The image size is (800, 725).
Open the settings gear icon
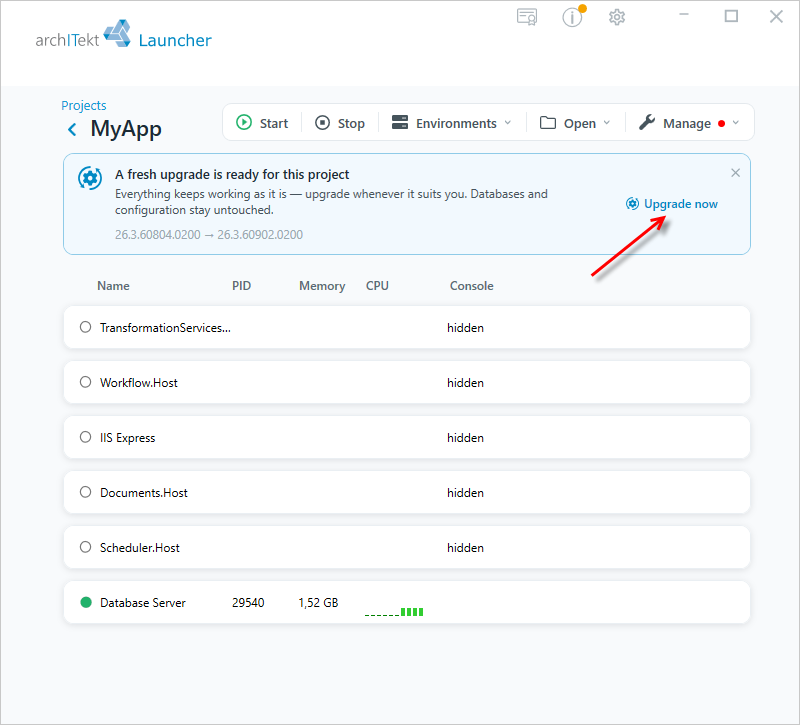[x=617, y=17]
